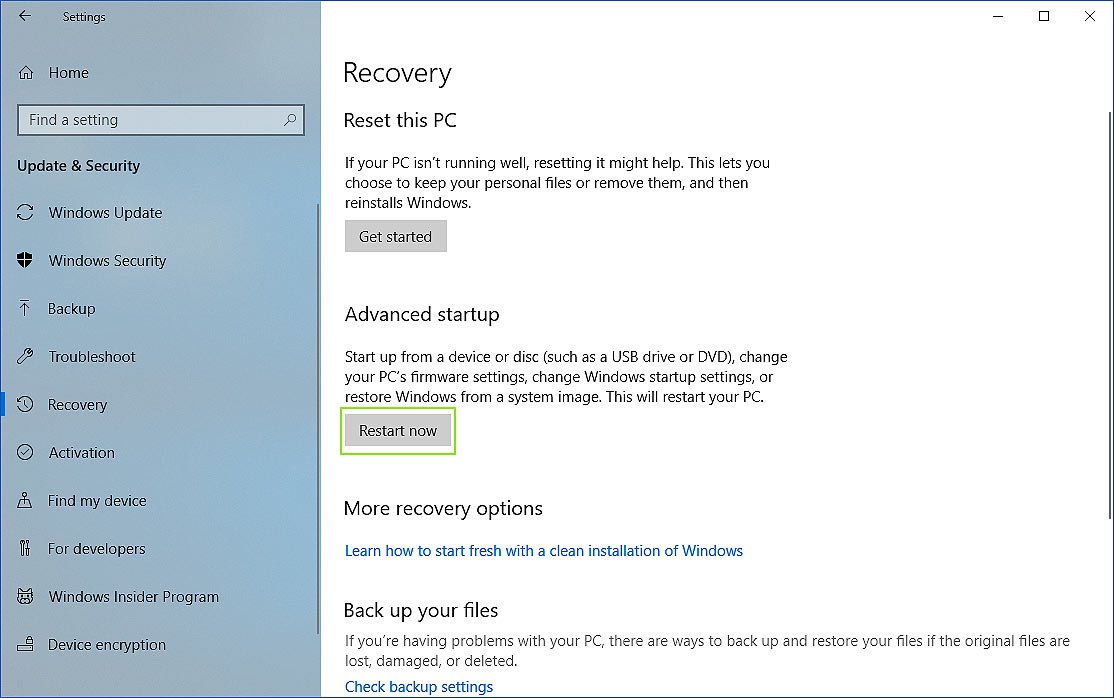Click the Update & Security sidebar heading
1114x698 pixels.
point(78,166)
